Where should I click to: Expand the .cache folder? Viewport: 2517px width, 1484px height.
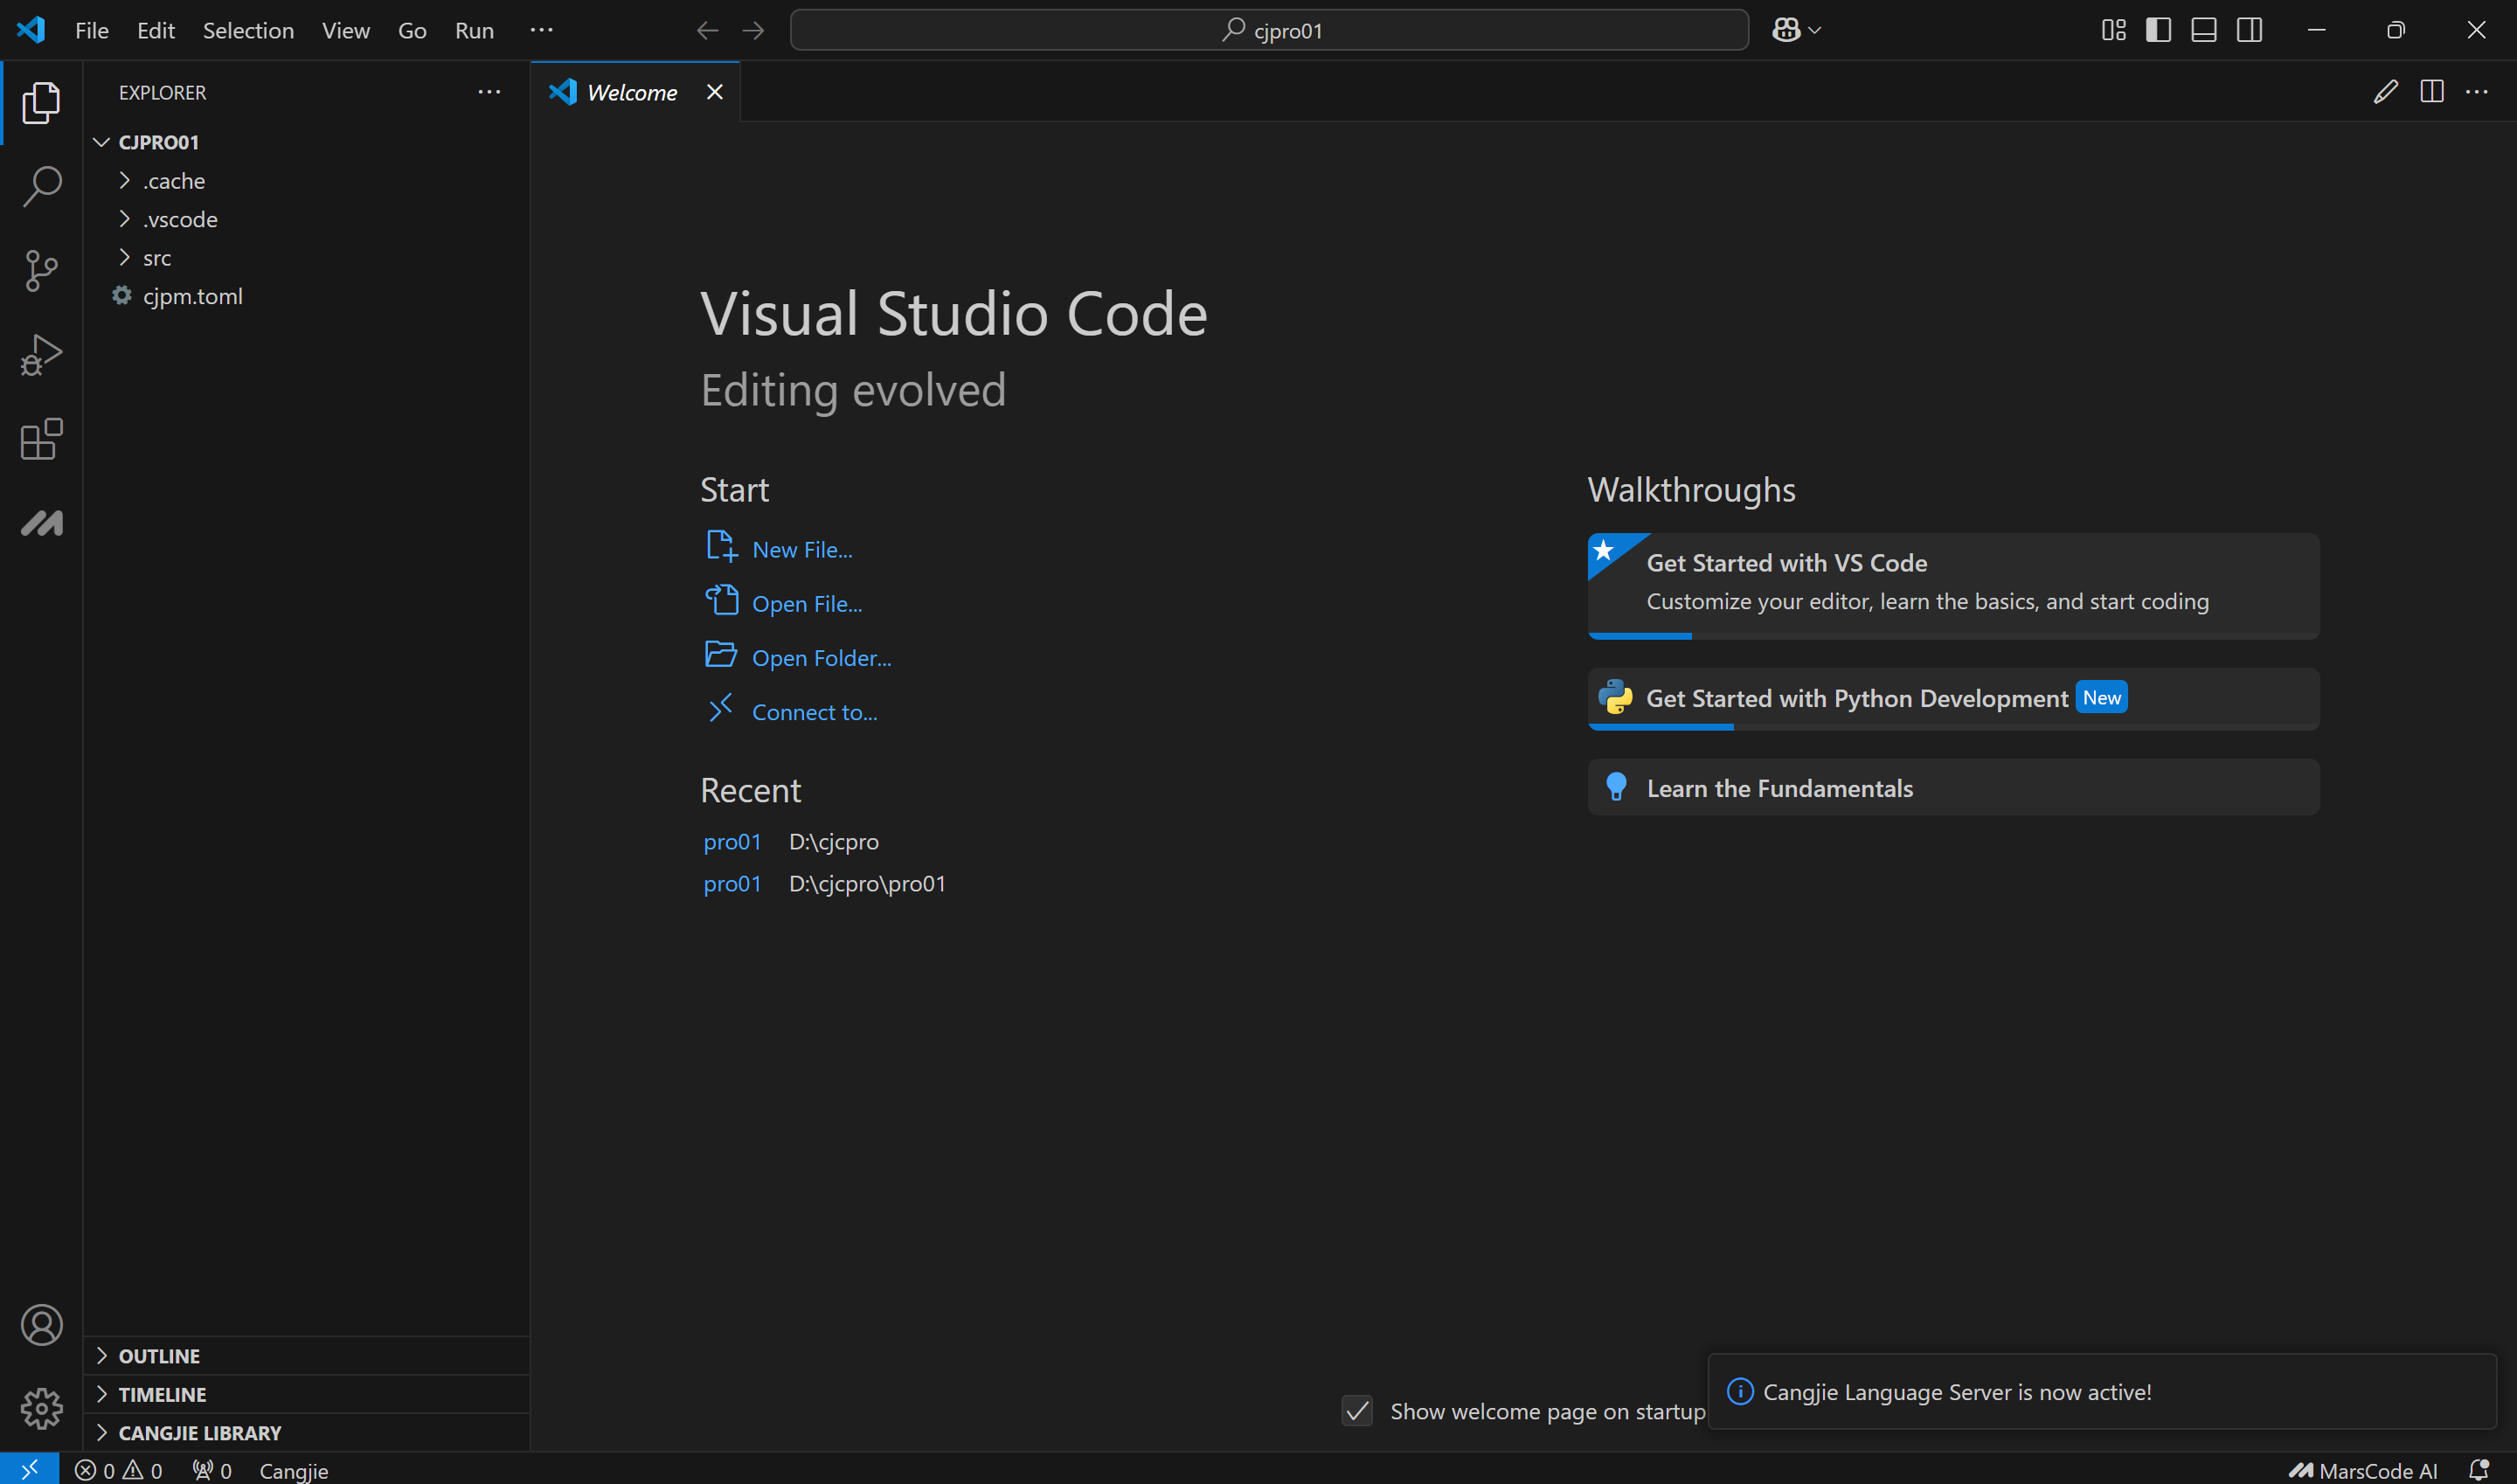click(125, 180)
